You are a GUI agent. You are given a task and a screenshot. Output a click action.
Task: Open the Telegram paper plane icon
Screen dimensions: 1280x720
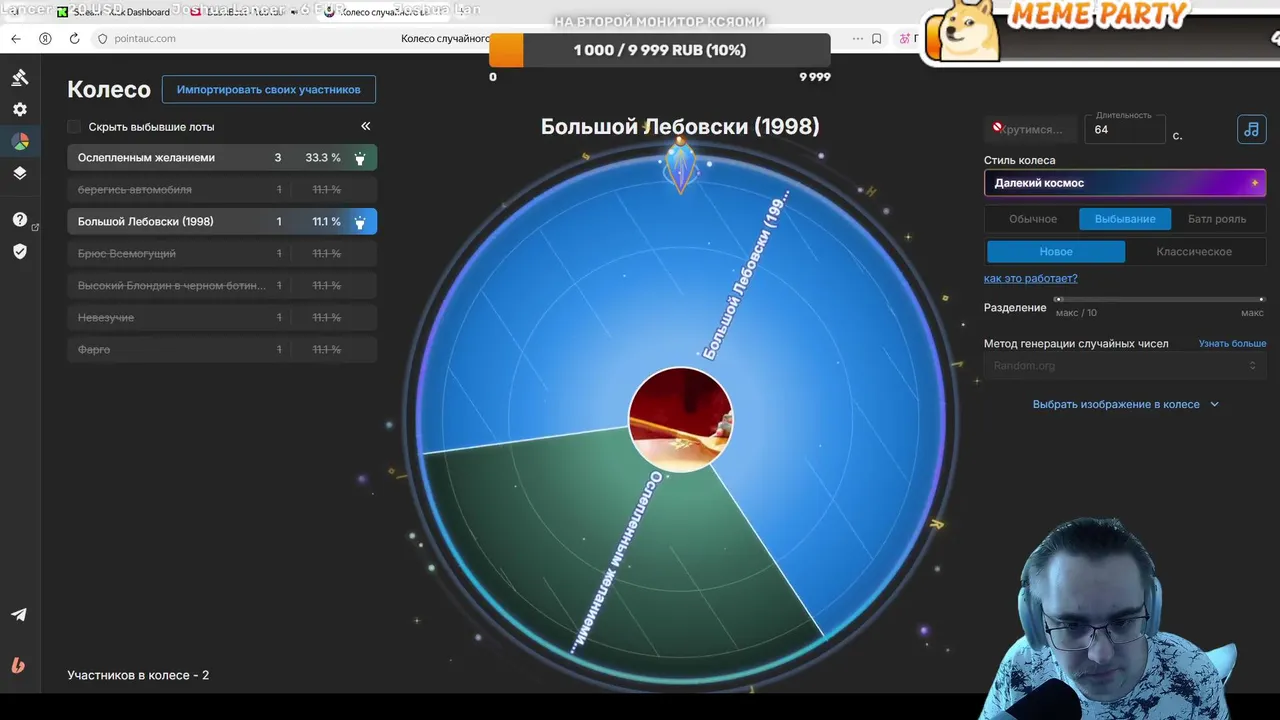click(19, 615)
